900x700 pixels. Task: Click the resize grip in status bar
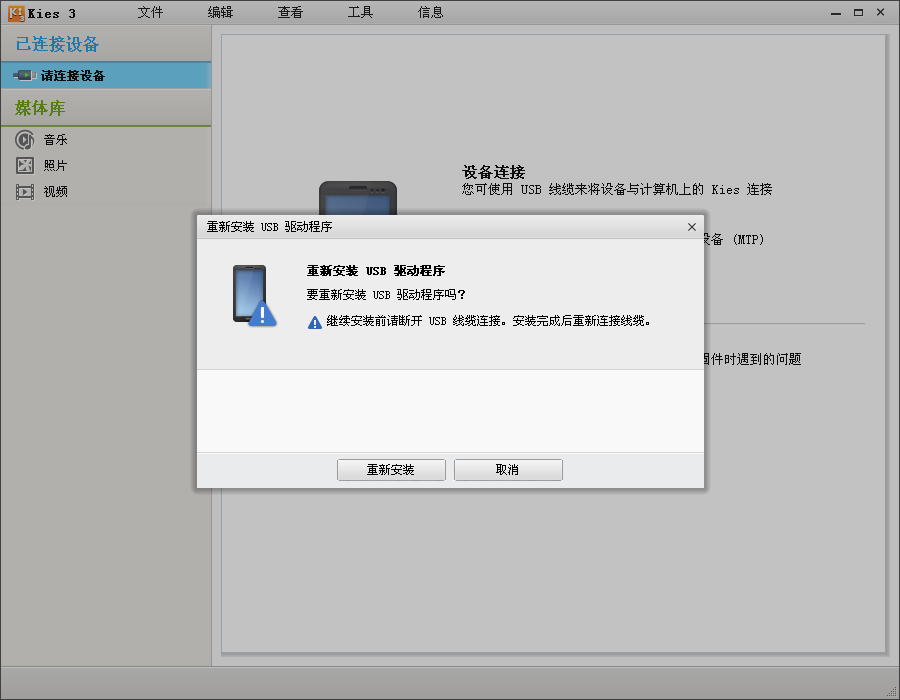(893, 692)
